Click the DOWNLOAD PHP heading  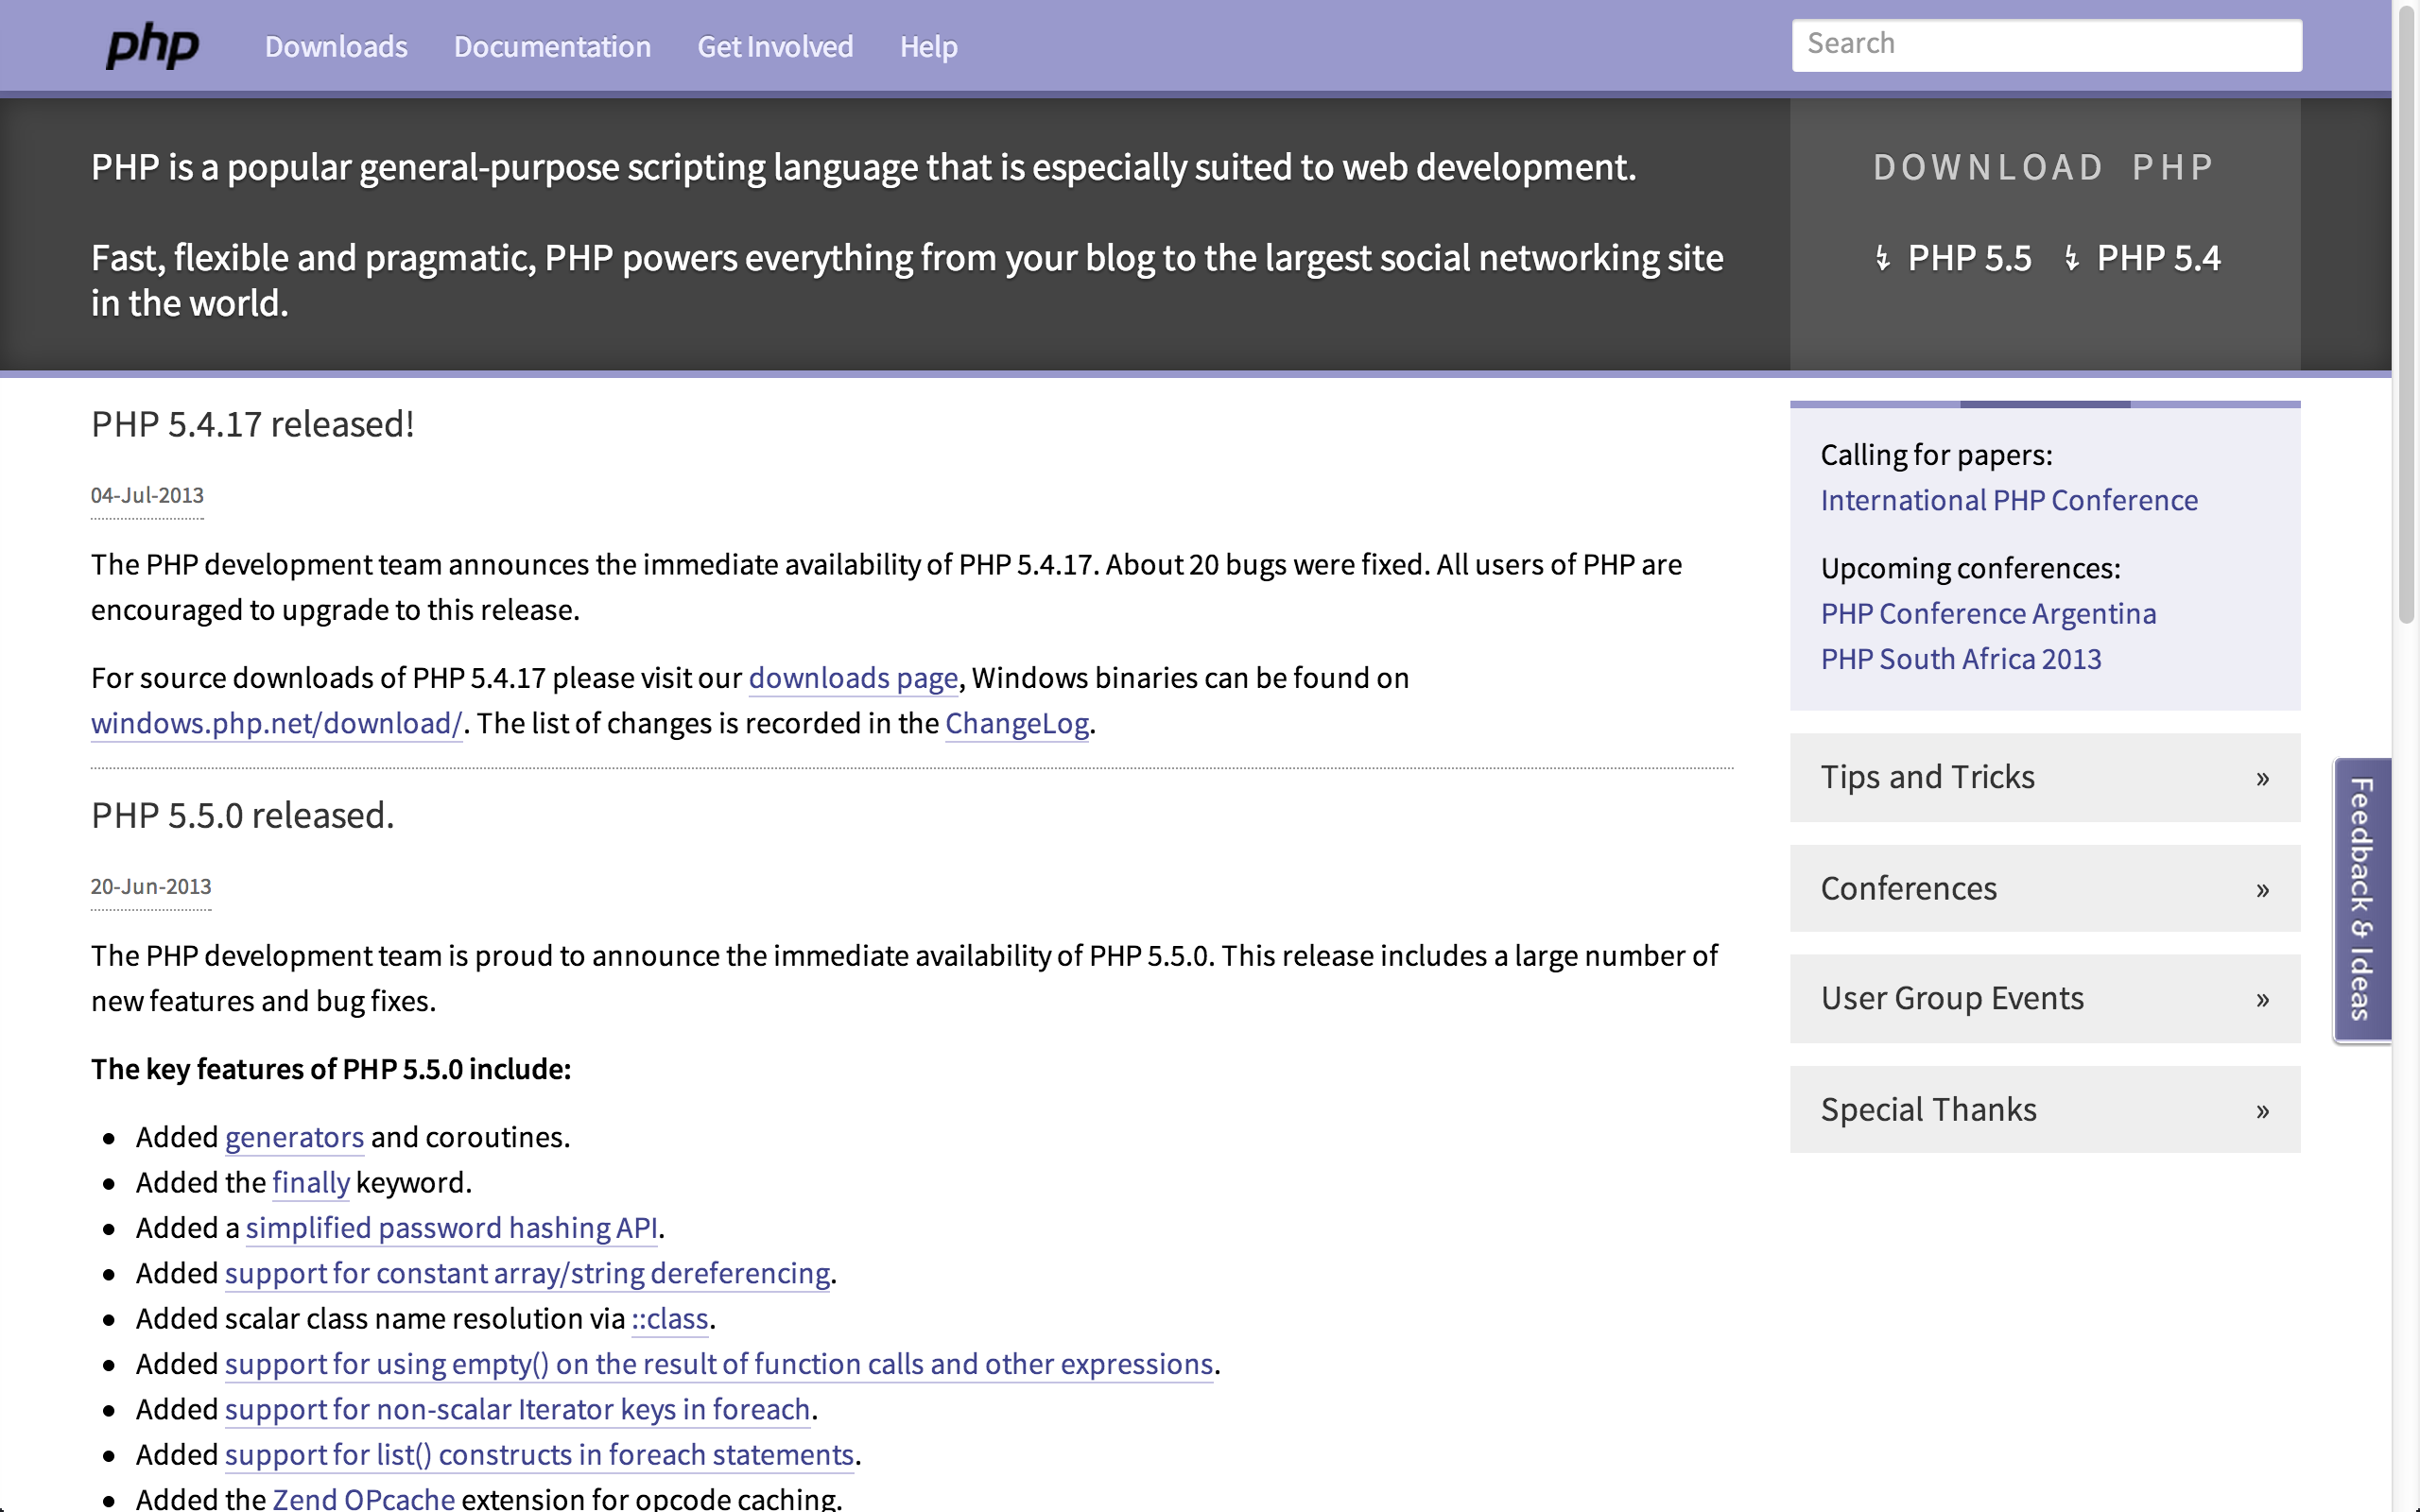[x=2044, y=167]
